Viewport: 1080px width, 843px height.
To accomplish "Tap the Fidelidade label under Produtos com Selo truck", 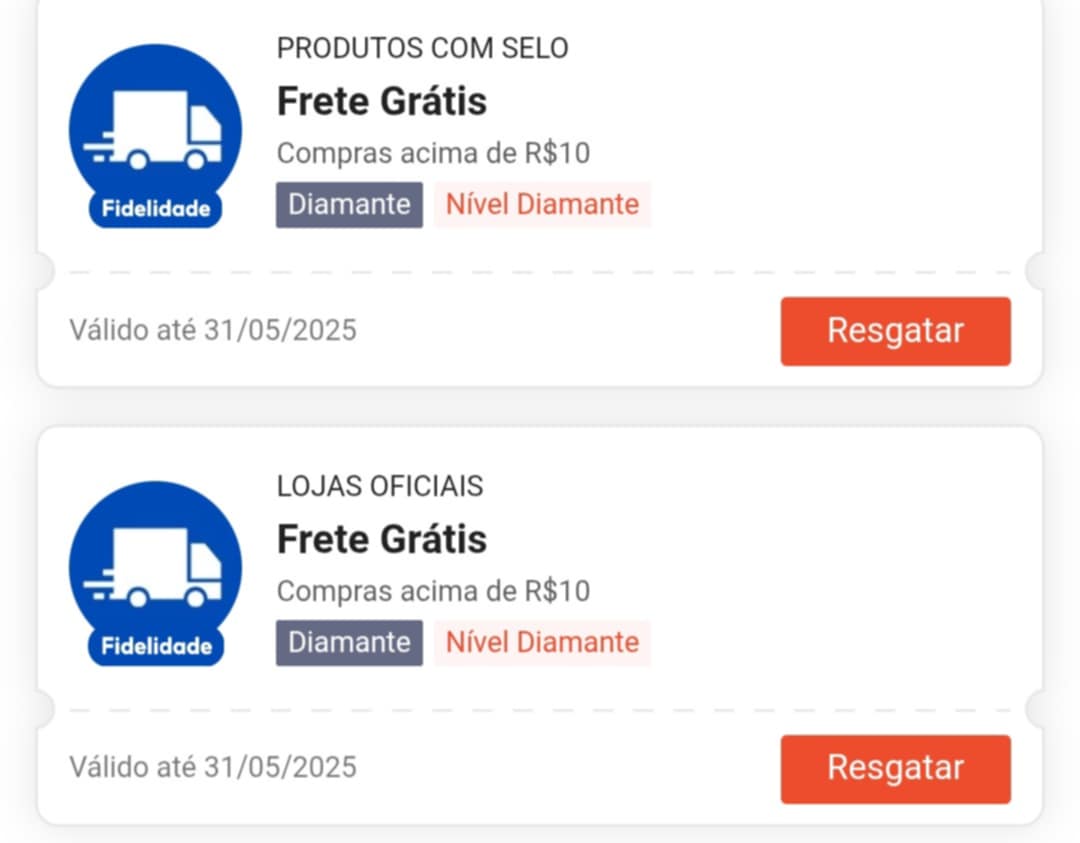I will (x=156, y=209).
